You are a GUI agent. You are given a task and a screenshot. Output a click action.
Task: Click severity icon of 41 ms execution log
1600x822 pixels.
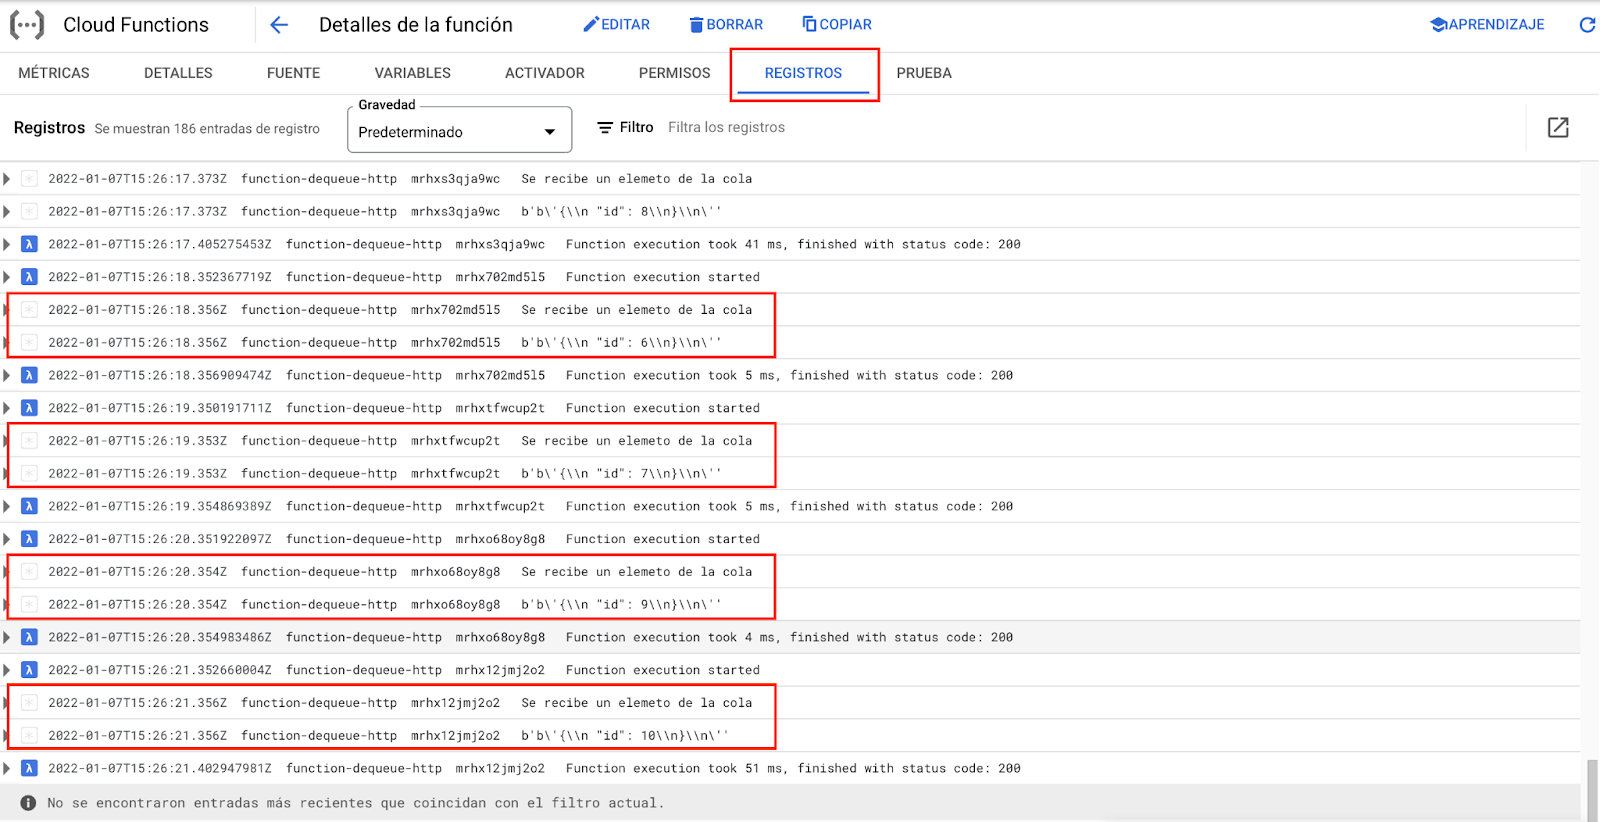29,244
